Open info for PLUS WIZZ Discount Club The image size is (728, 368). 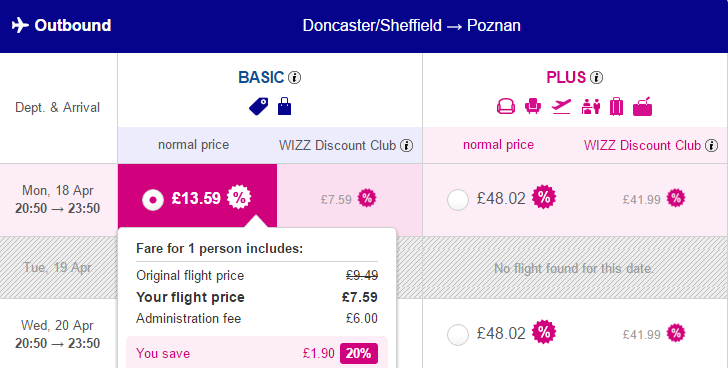click(x=711, y=146)
